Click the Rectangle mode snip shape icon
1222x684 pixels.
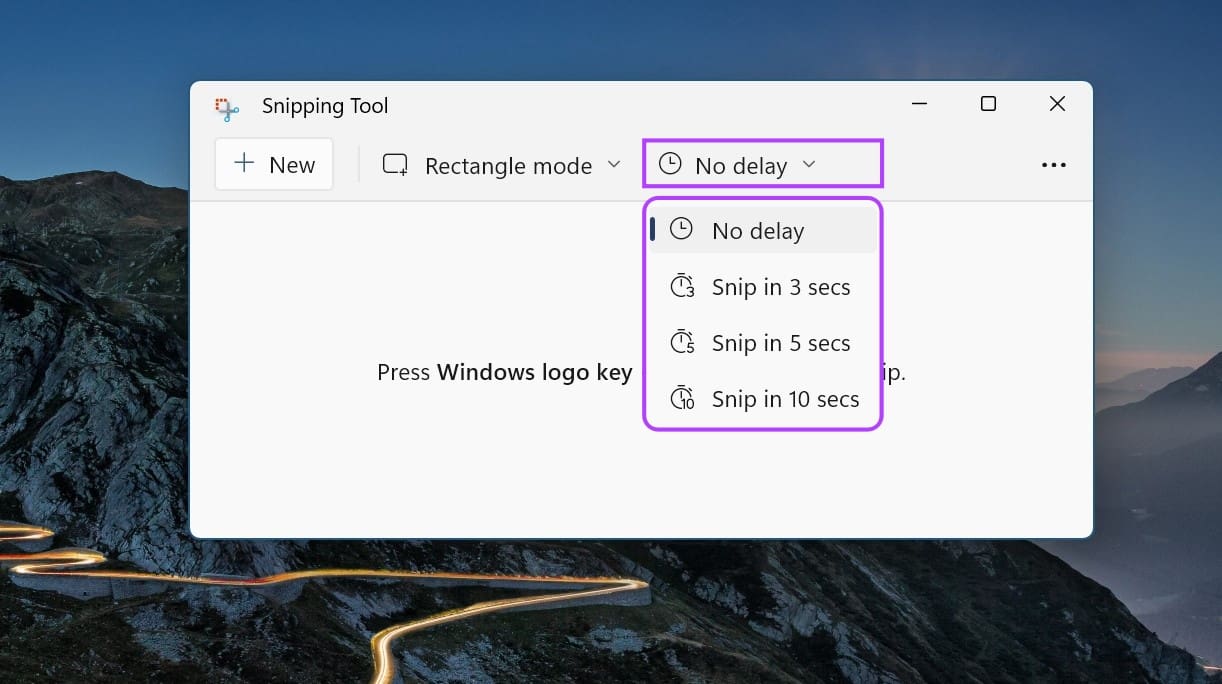click(x=395, y=164)
